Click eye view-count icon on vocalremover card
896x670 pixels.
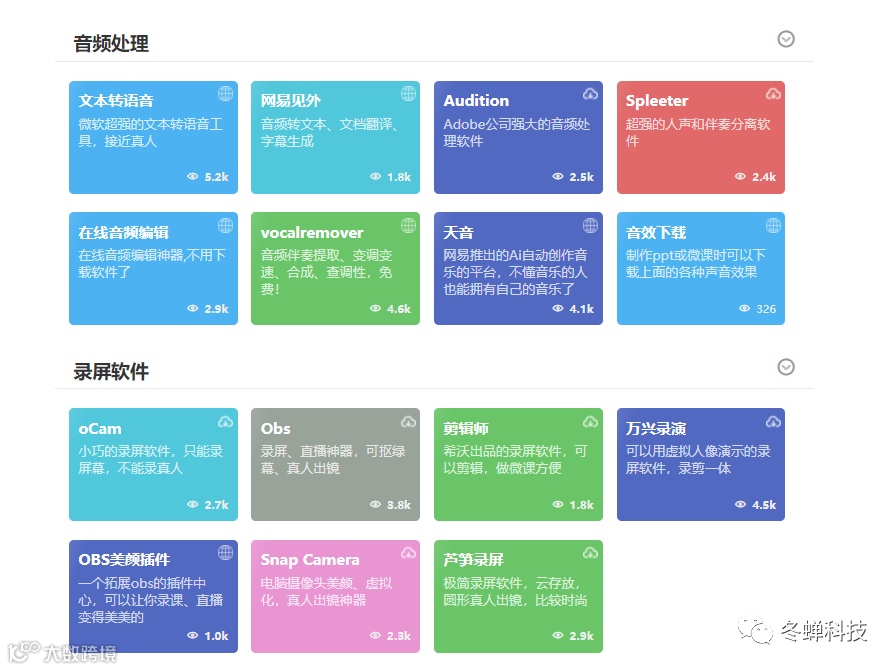(375, 309)
